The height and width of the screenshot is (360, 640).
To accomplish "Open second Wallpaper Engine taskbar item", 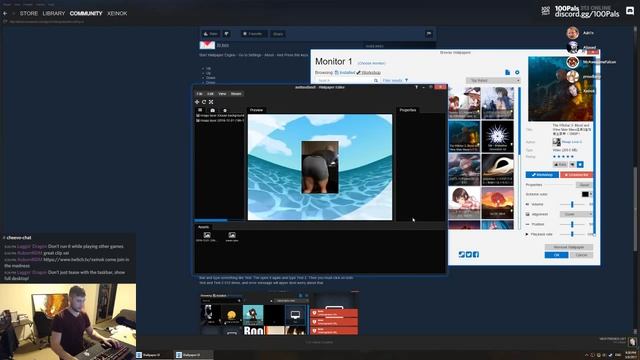I will point(193,355).
